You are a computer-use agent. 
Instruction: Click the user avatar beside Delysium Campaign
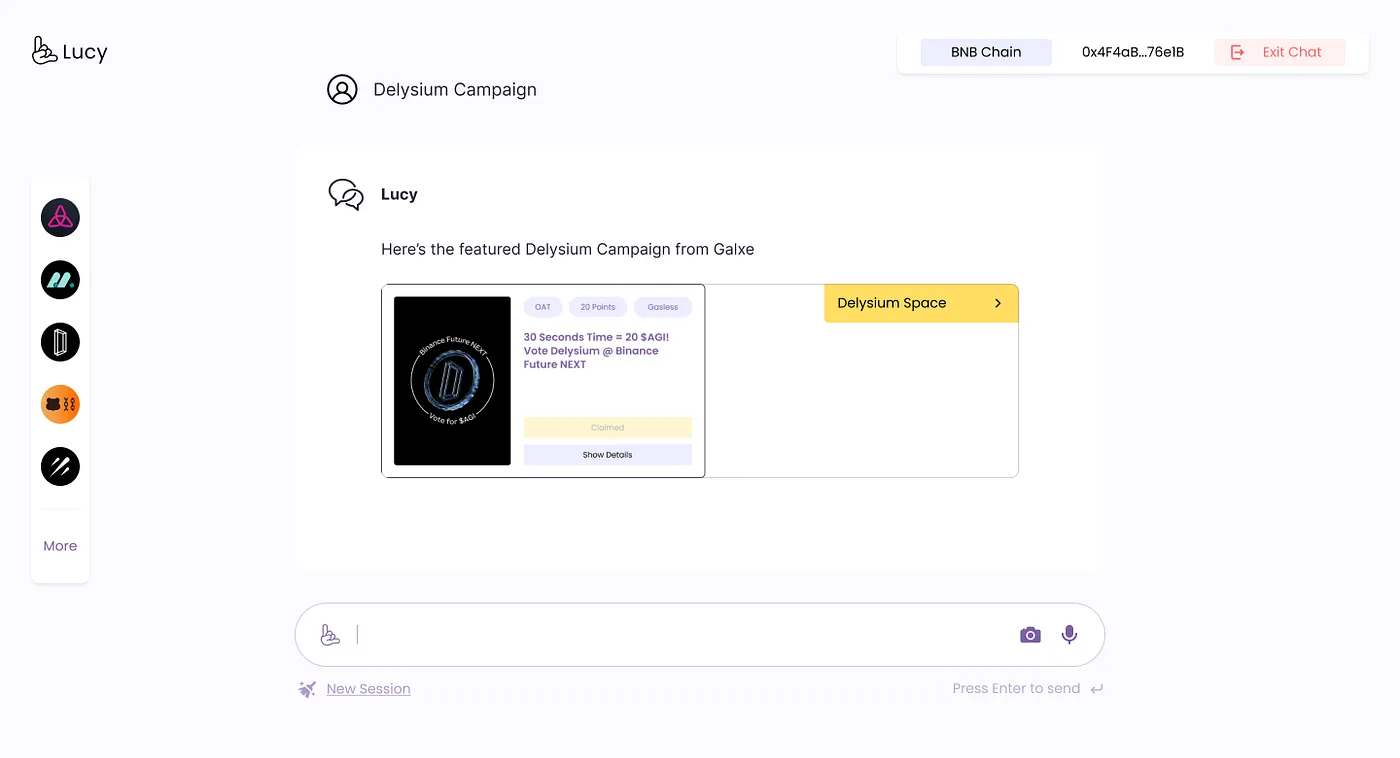click(342, 89)
